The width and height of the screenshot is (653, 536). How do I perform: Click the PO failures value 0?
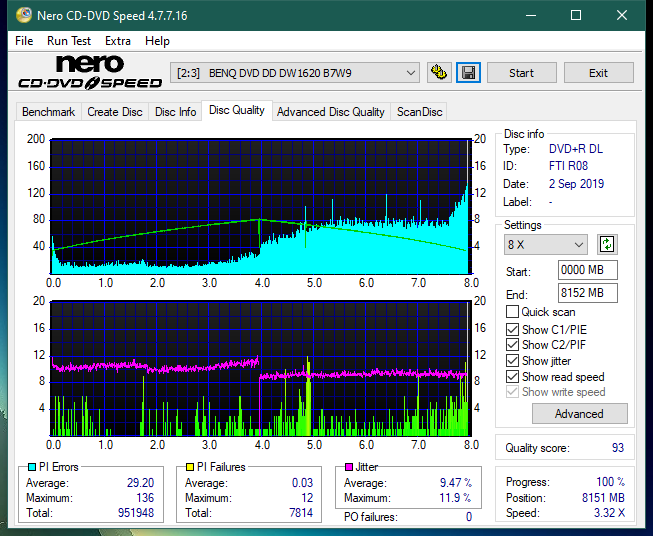tap(469, 517)
